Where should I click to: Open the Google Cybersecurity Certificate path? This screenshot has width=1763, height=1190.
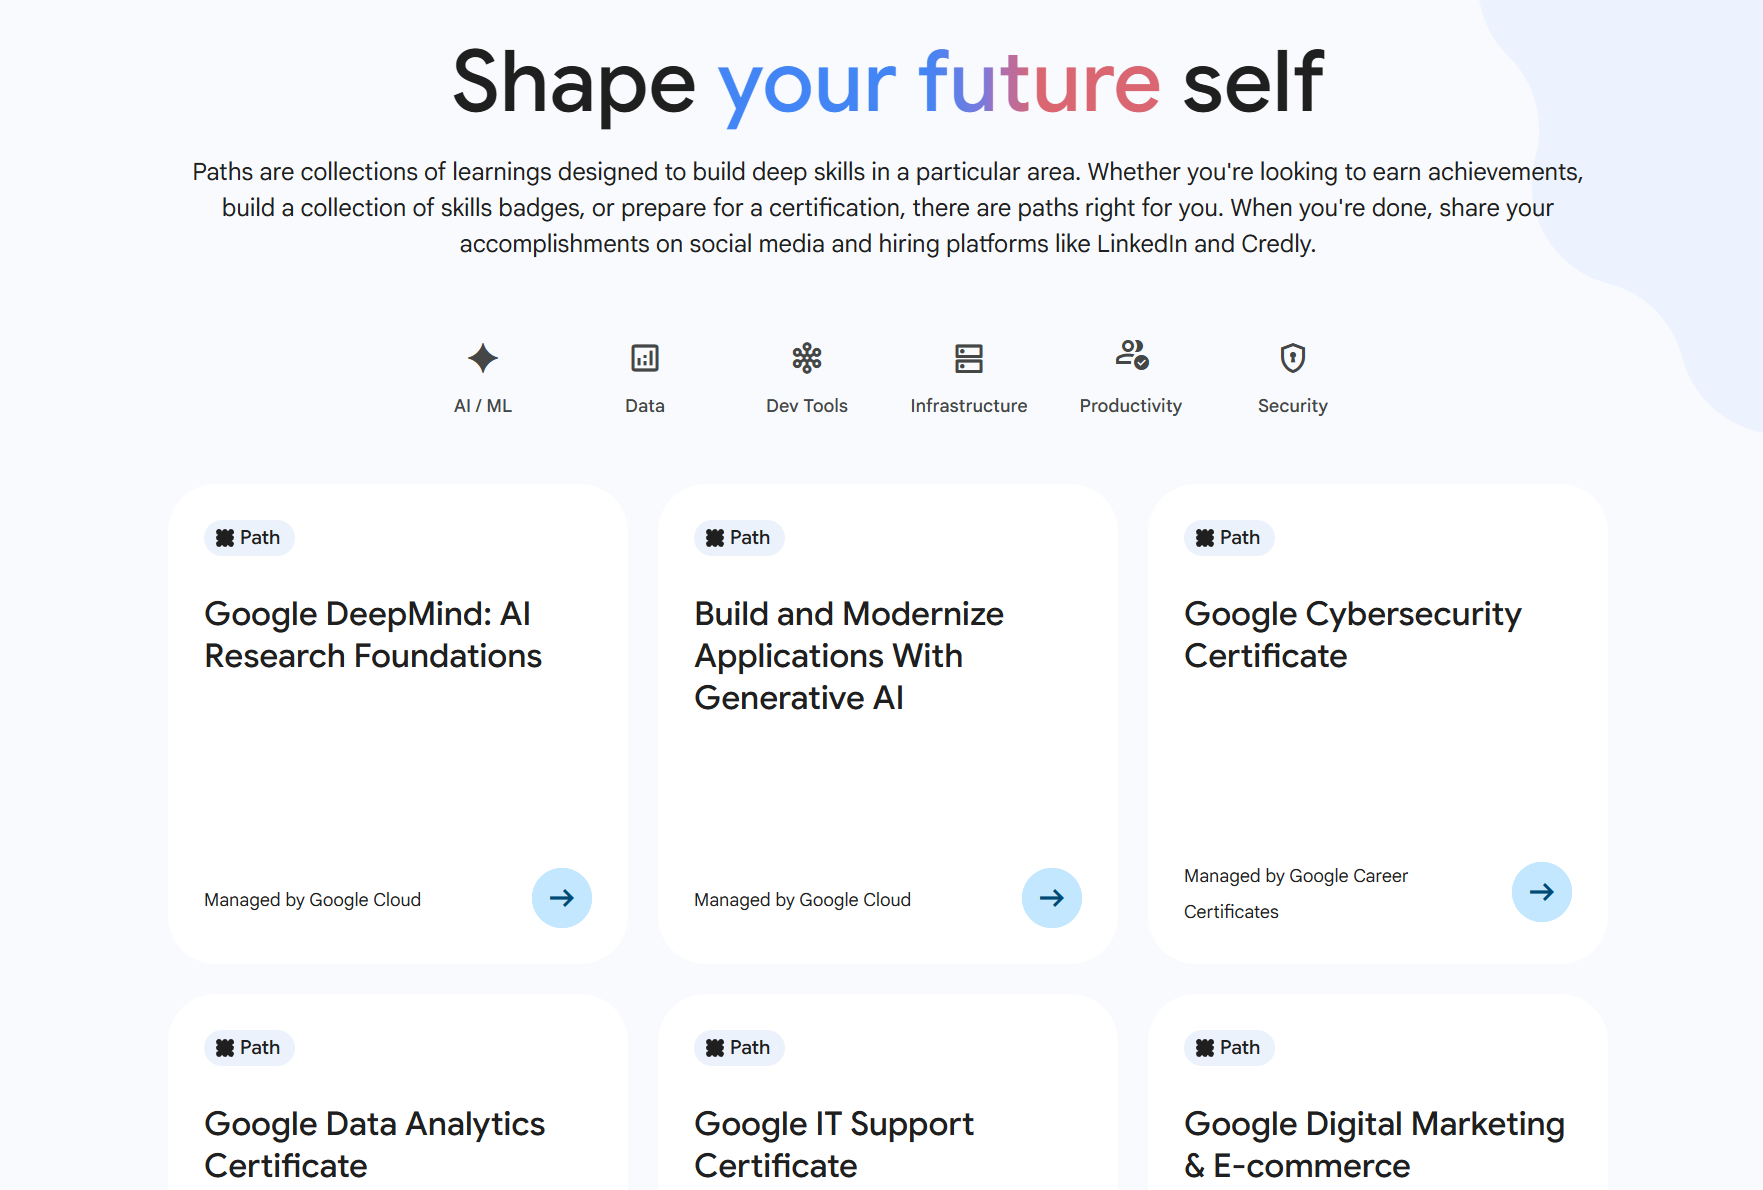1352,634
